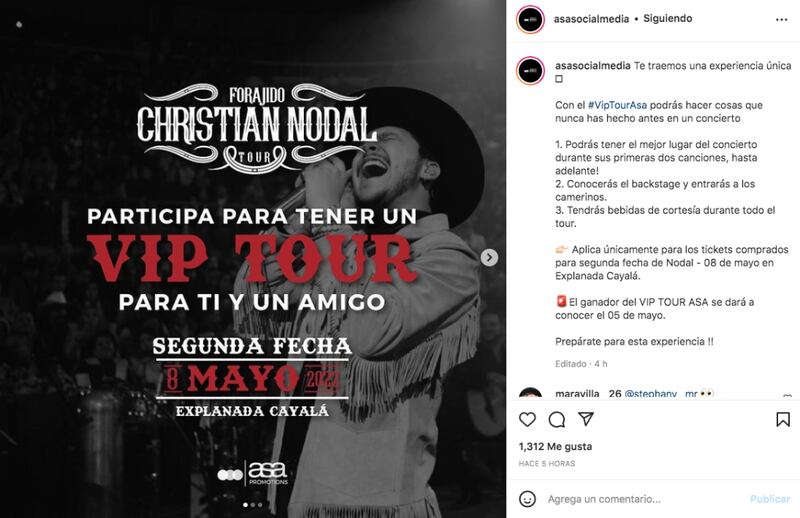Advance carousel with right arrow
The image size is (800, 518).
[x=489, y=258]
